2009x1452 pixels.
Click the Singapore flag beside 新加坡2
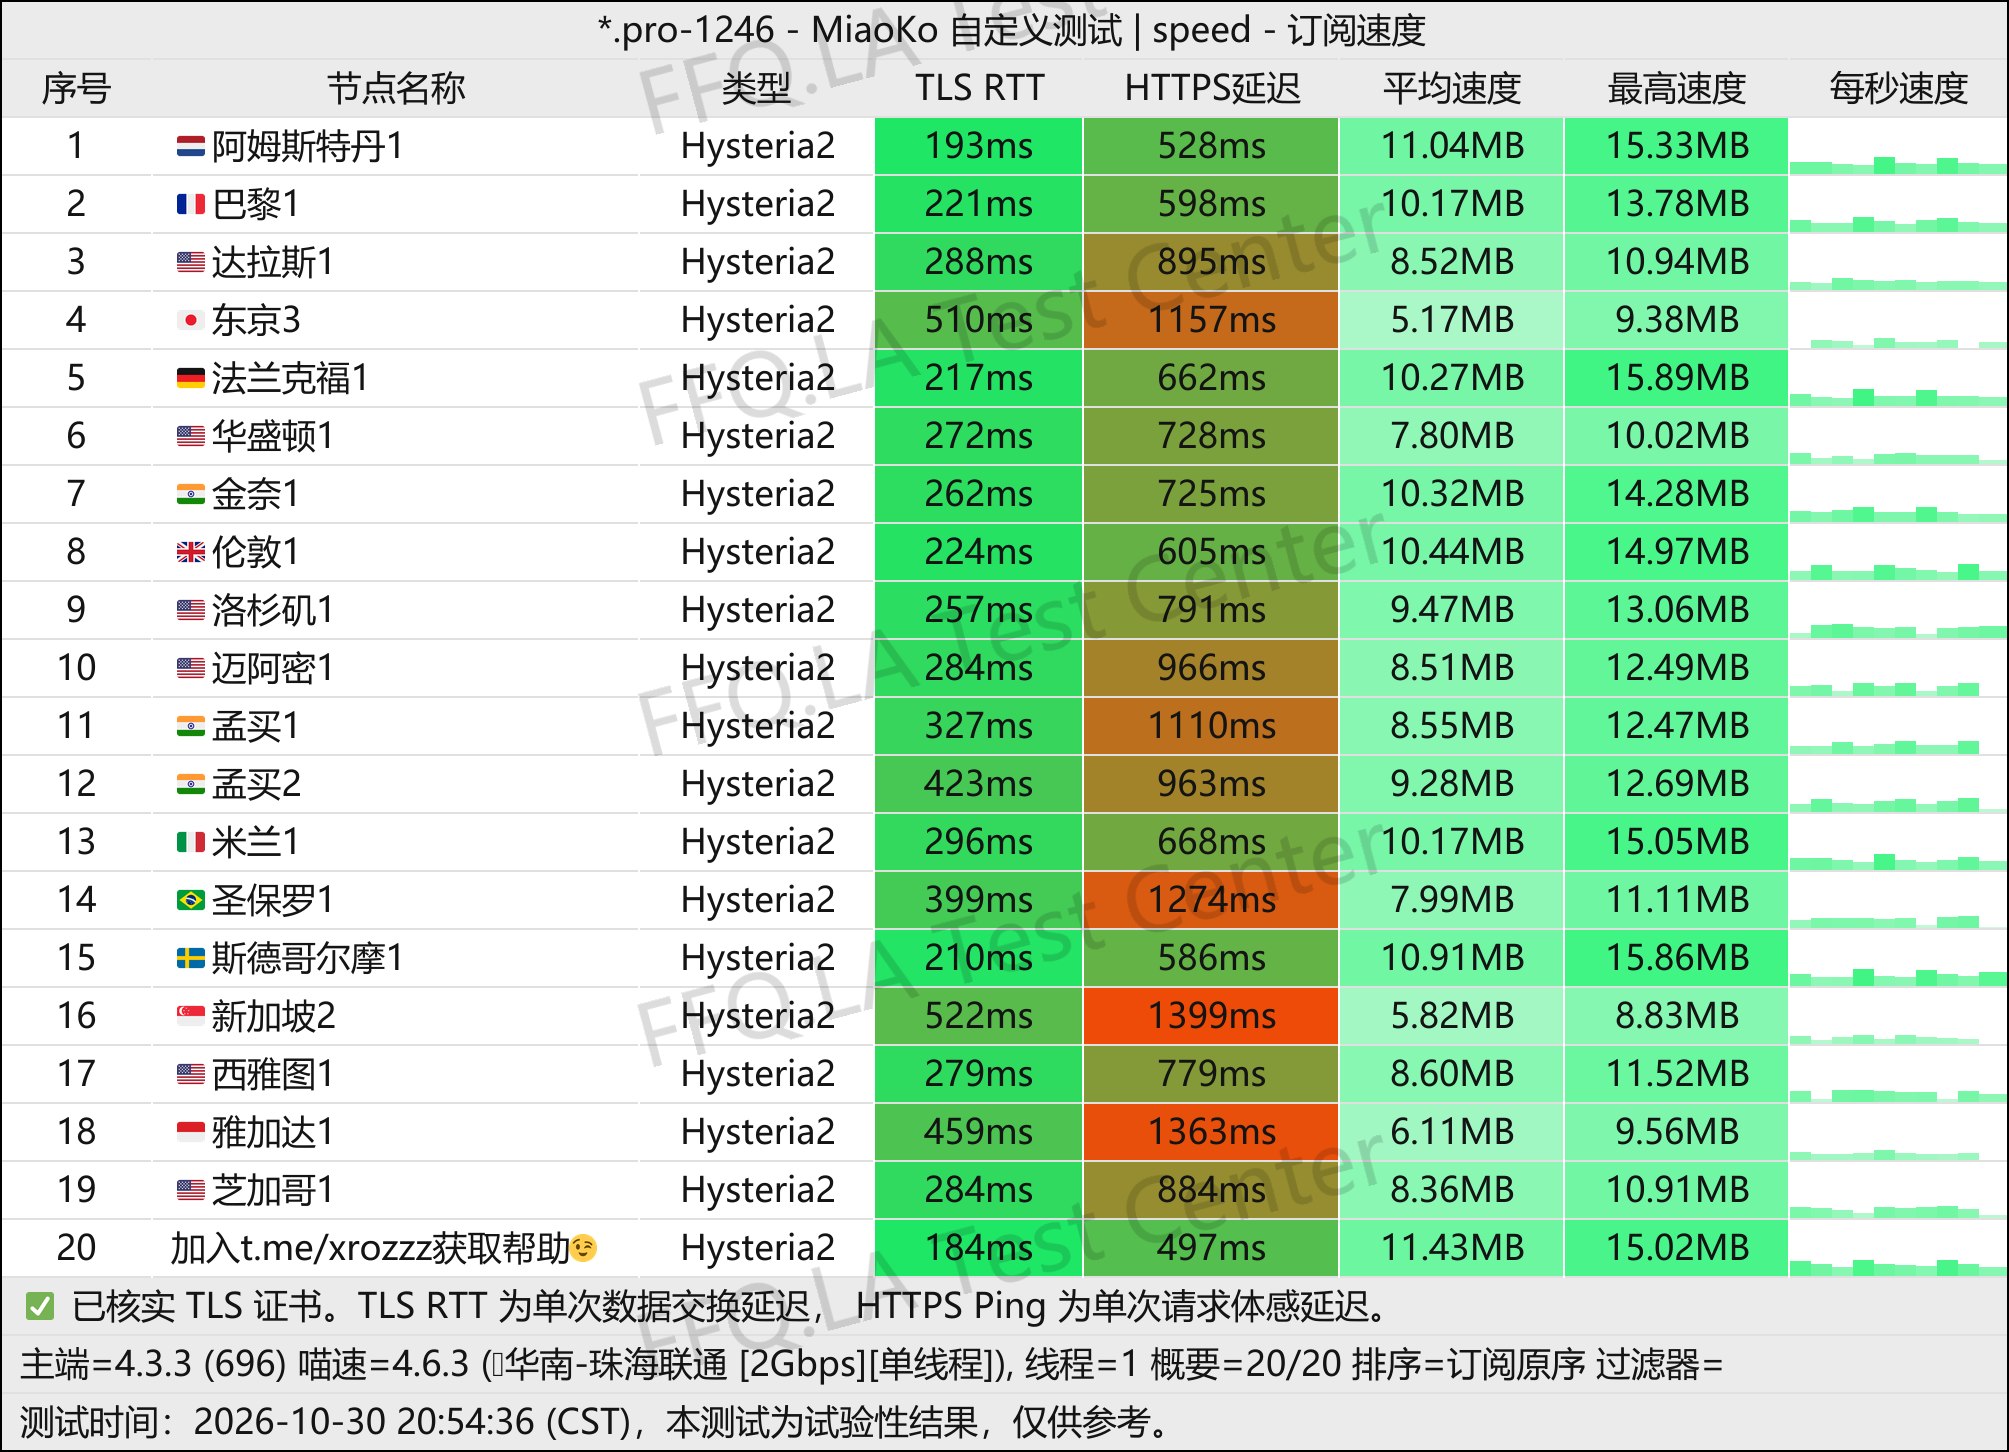pyautogui.click(x=190, y=1017)
